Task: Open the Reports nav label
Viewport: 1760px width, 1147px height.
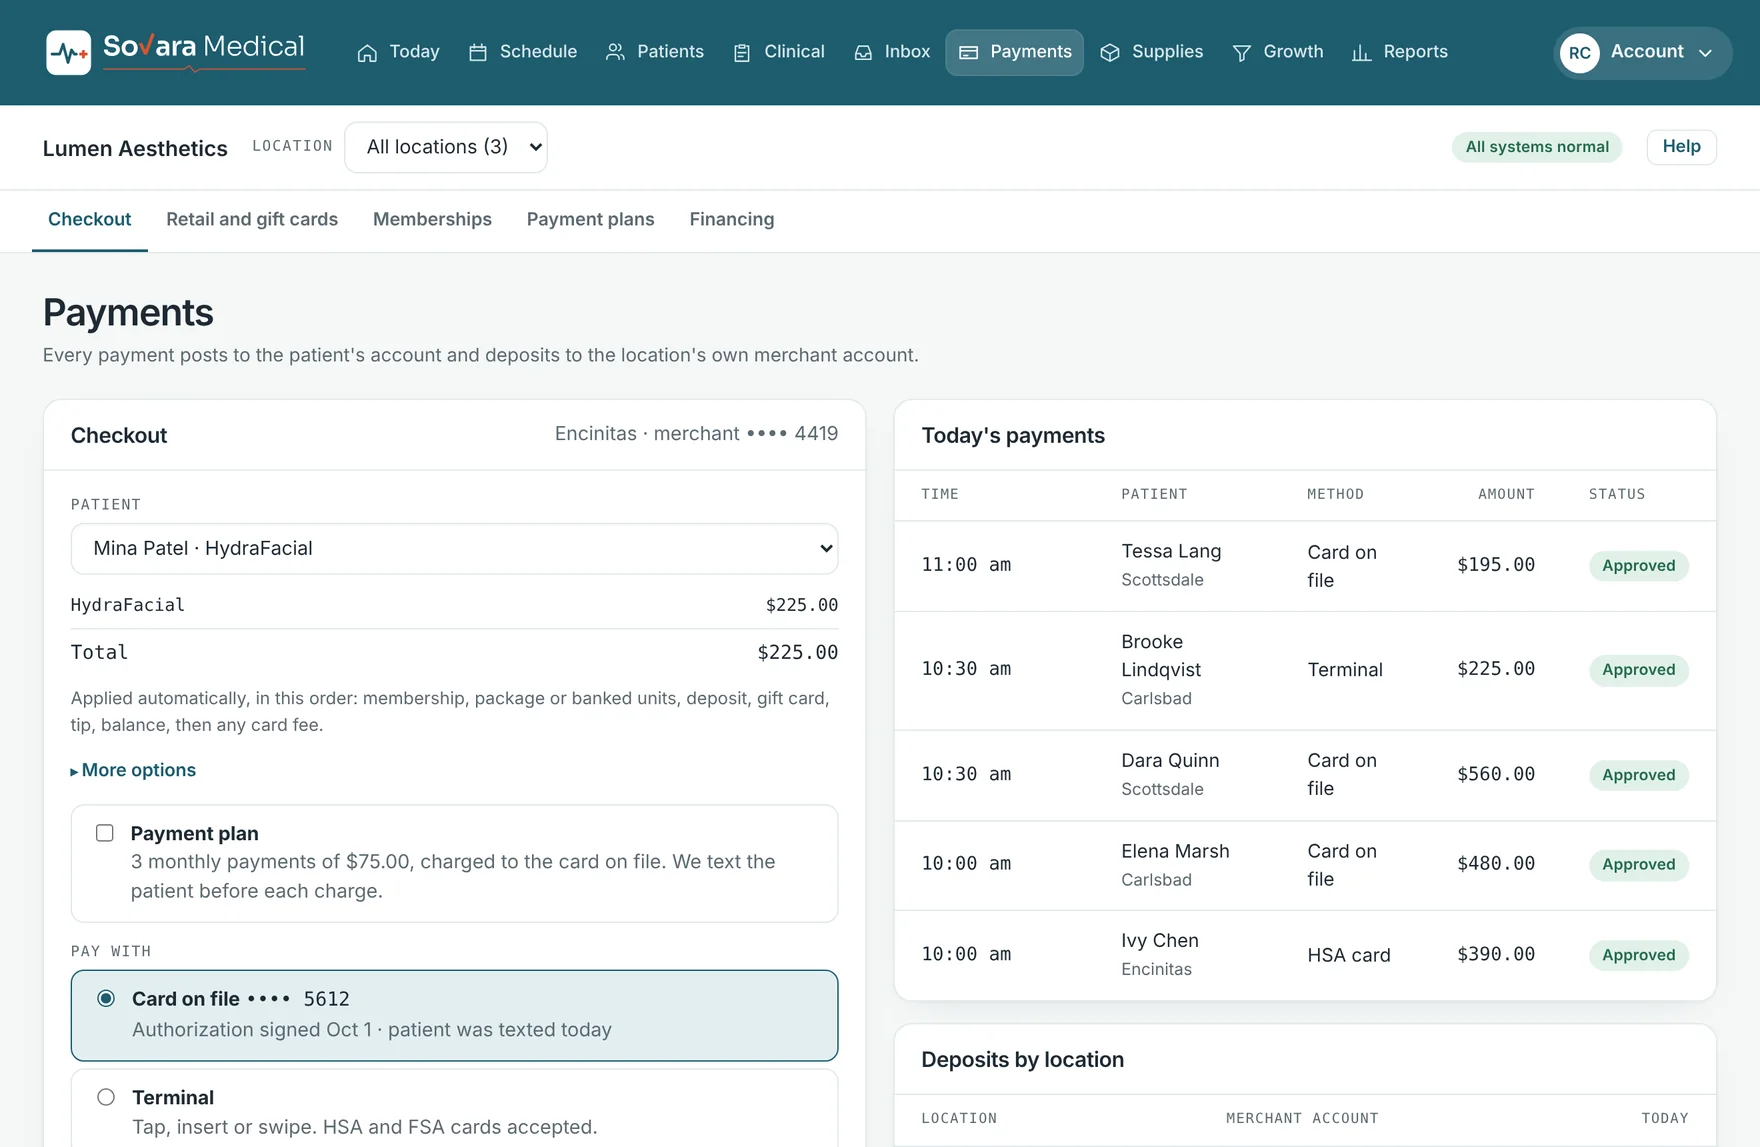Action: click(1415, 52)
